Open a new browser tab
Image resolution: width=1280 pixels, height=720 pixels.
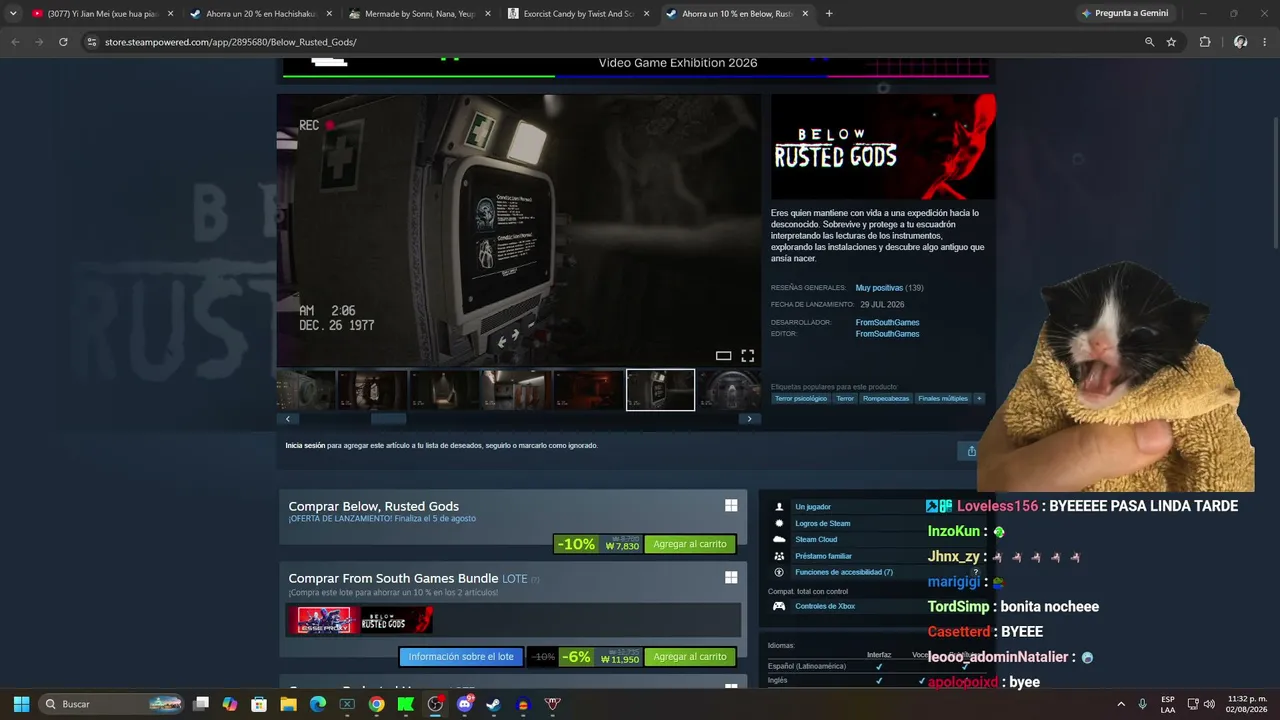(829, 14)
